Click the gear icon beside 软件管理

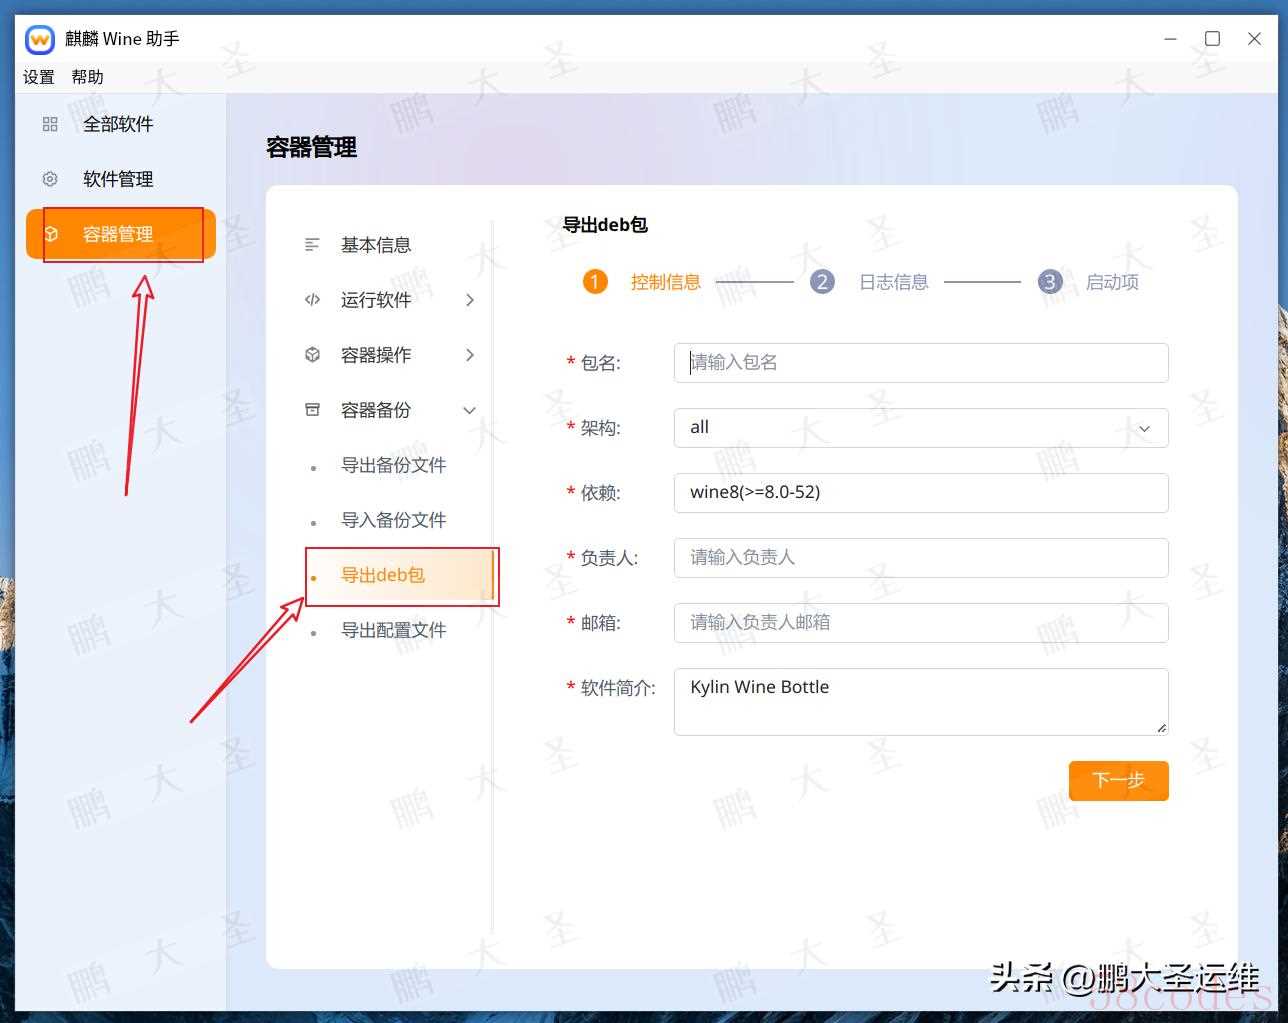click(50, 179)
